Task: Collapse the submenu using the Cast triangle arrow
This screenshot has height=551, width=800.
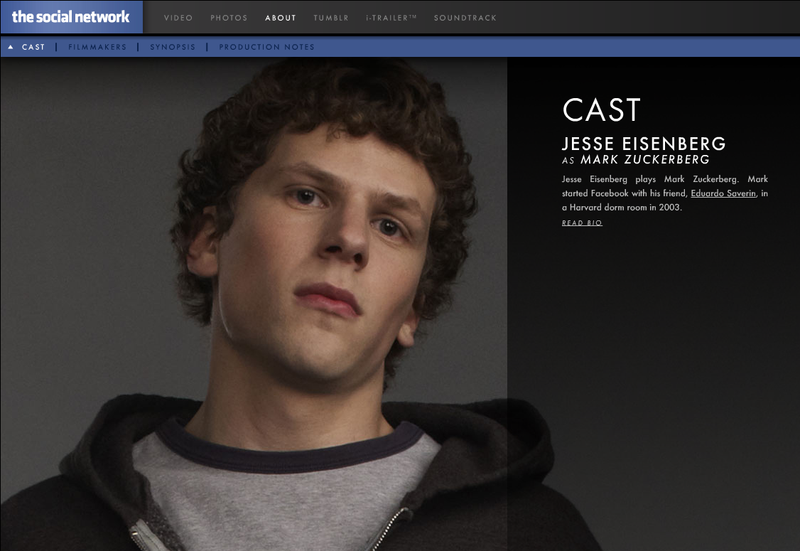Action: coord(10,47)
